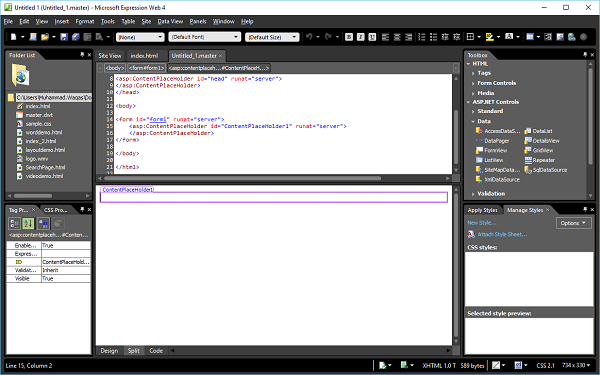This screenshot has width=600, height=375.
Task: Open the (Default Font) dropdown
Action: point(205,37)
